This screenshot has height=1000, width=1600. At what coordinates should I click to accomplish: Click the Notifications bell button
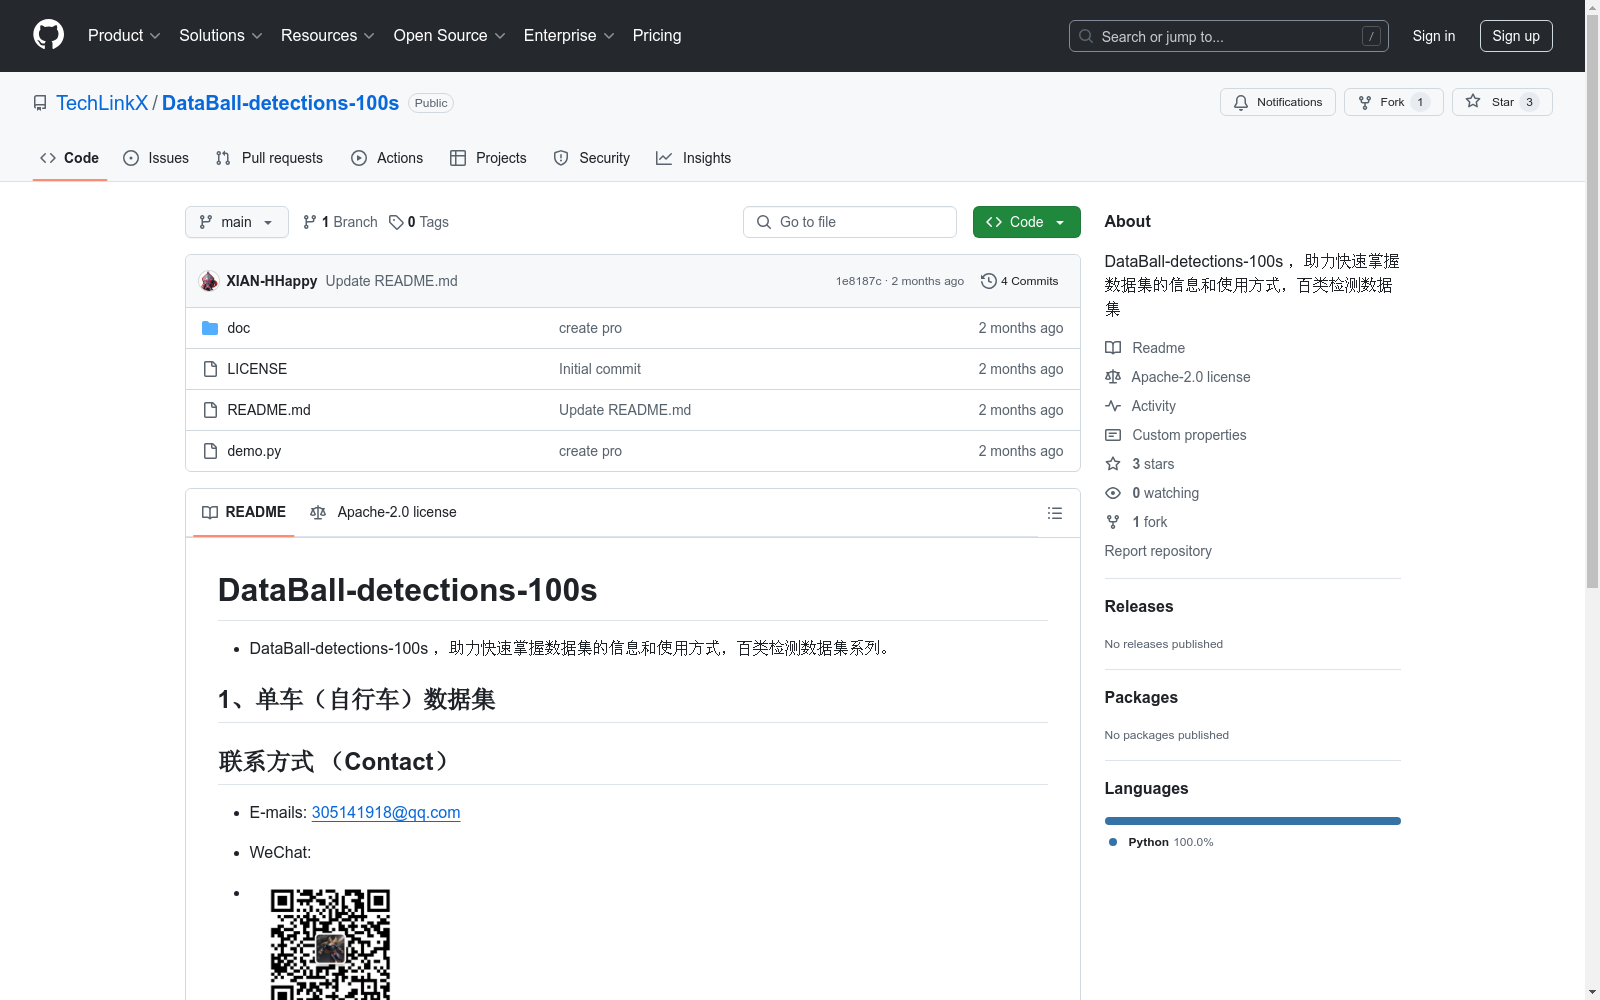pos(1278,102)
